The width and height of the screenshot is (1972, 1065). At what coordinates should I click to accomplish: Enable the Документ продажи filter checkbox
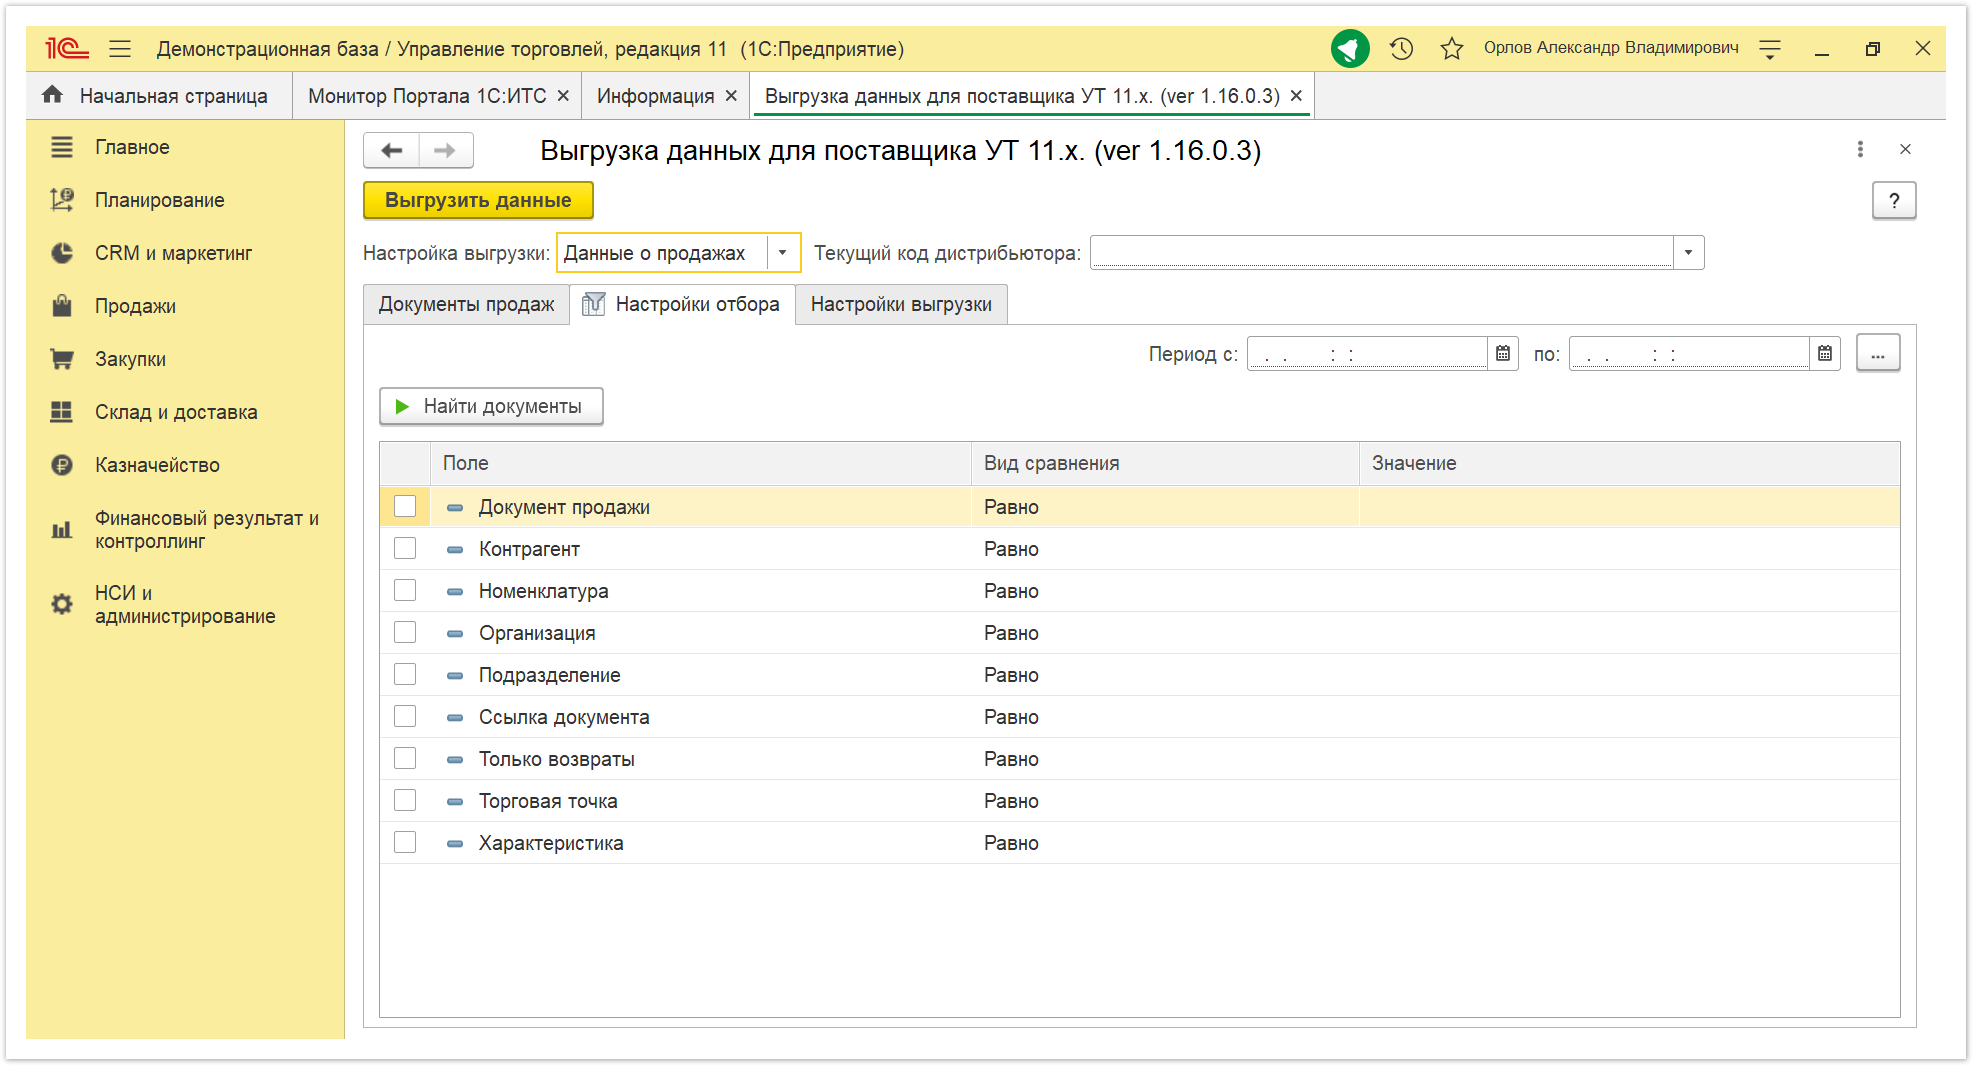405,506
